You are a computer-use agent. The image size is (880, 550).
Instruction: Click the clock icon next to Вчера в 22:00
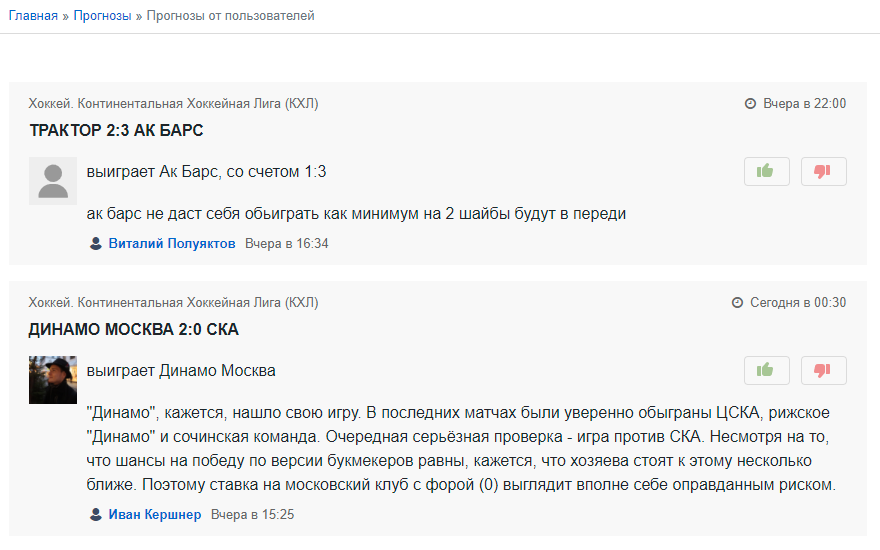pos(750,104)
